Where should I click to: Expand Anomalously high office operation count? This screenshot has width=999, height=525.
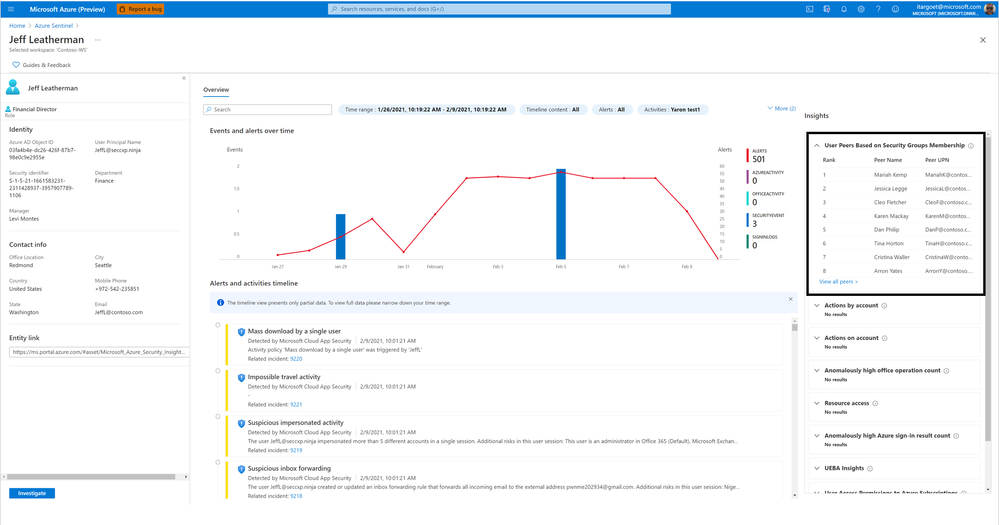817,370
